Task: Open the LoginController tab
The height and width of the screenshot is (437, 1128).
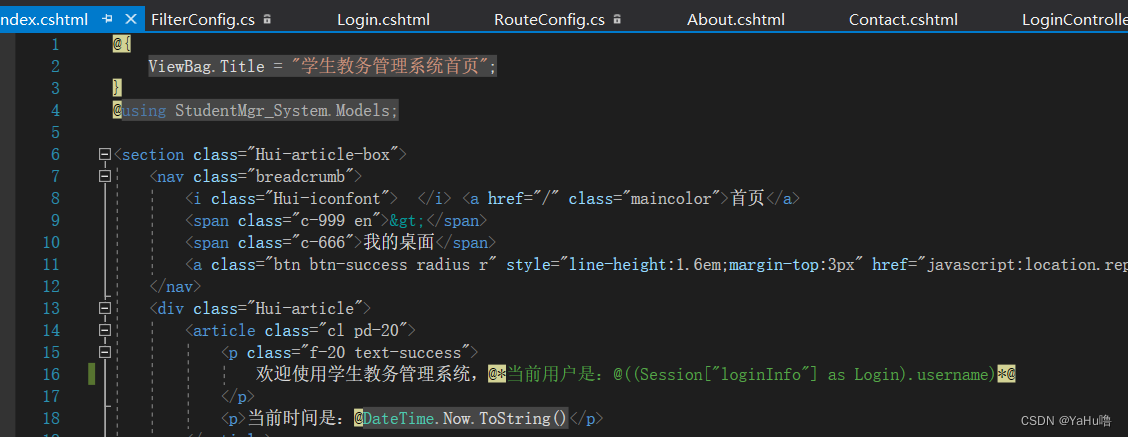Action: [x=1075, y=19]
